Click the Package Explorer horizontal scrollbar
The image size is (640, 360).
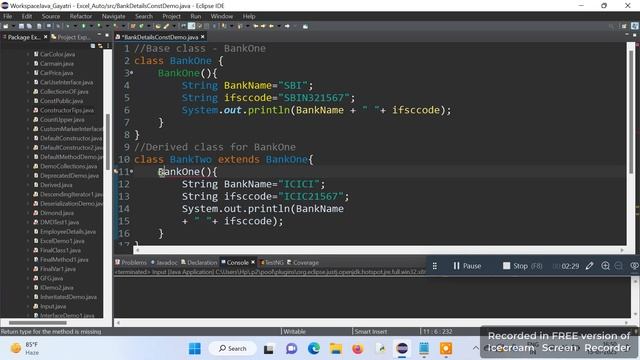pos(38,323)
